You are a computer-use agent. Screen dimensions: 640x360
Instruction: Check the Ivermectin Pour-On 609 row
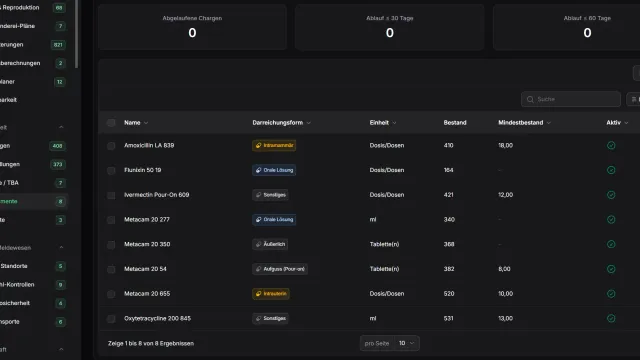(x=111, y=195)
